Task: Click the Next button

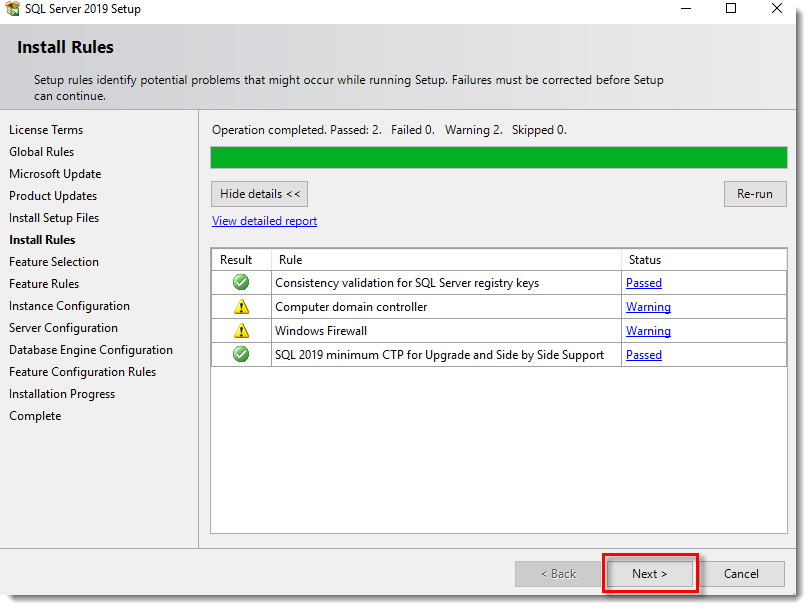Action: click(x=650, y=574)
